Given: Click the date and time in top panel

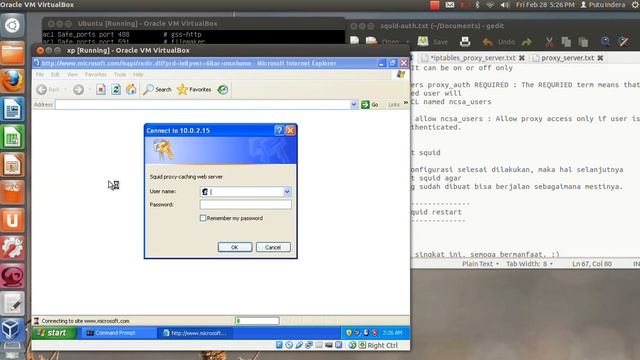Looking at the screenshot, I should [x=545, y=5].
